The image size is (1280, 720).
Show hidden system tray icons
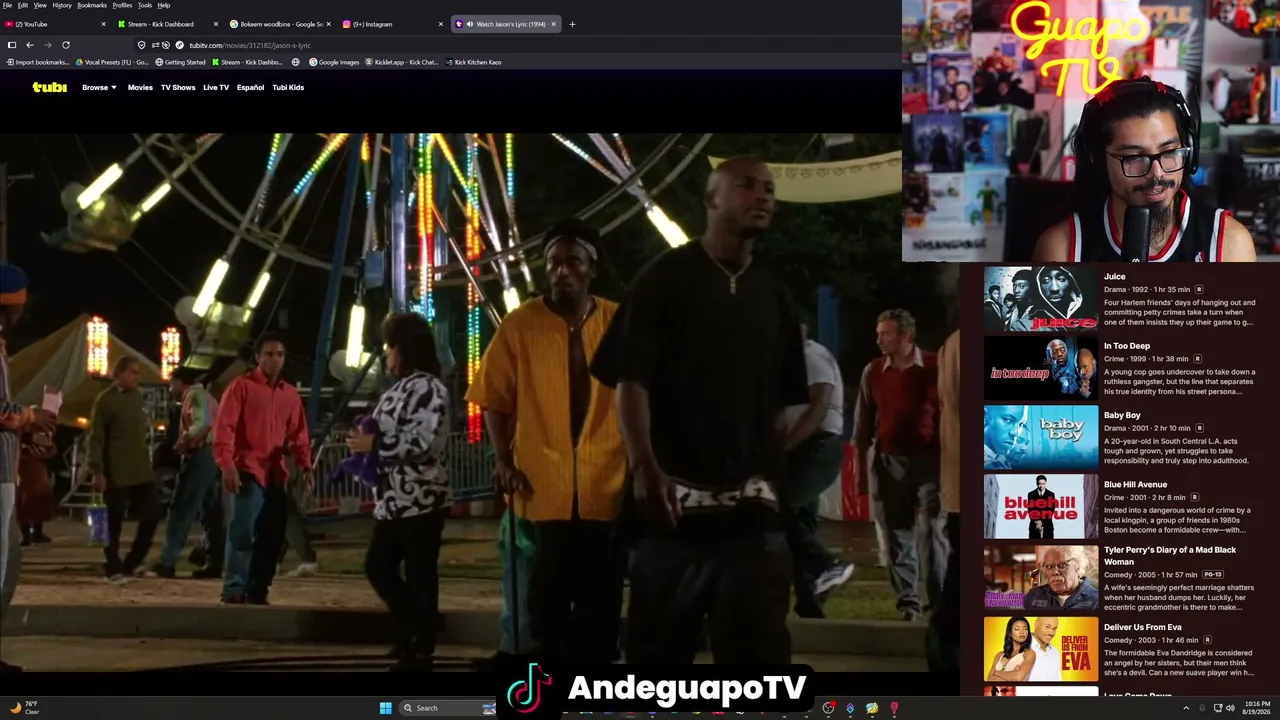[x=1184, y=708]
